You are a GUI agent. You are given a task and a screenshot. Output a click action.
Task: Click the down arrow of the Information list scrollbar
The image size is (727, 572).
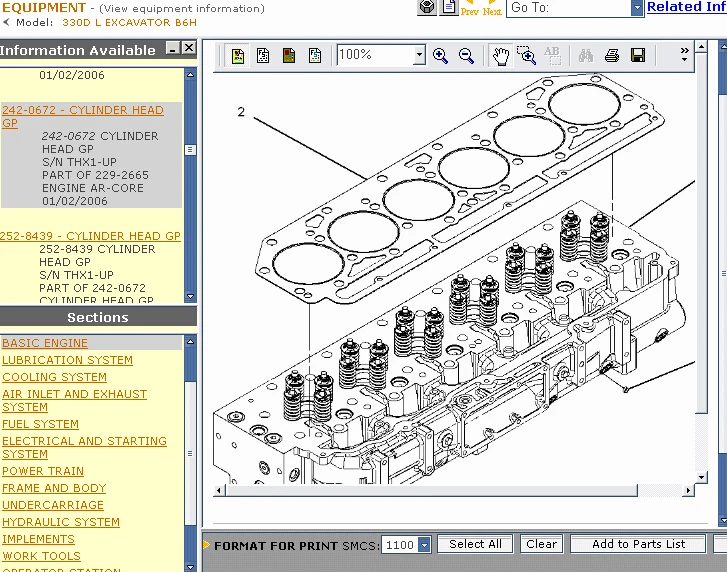click(x=190, y=296)
